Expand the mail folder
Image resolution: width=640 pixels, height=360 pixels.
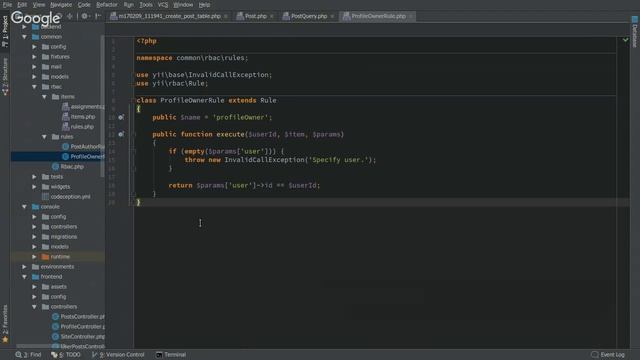click(34, 67)
